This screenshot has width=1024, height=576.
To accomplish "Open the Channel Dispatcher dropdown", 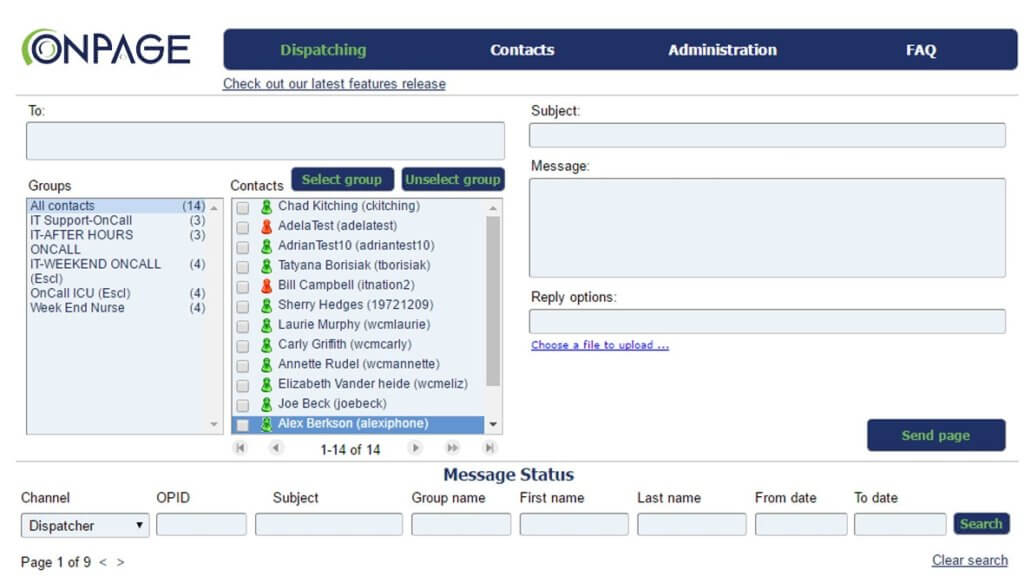I will point(85,525).
